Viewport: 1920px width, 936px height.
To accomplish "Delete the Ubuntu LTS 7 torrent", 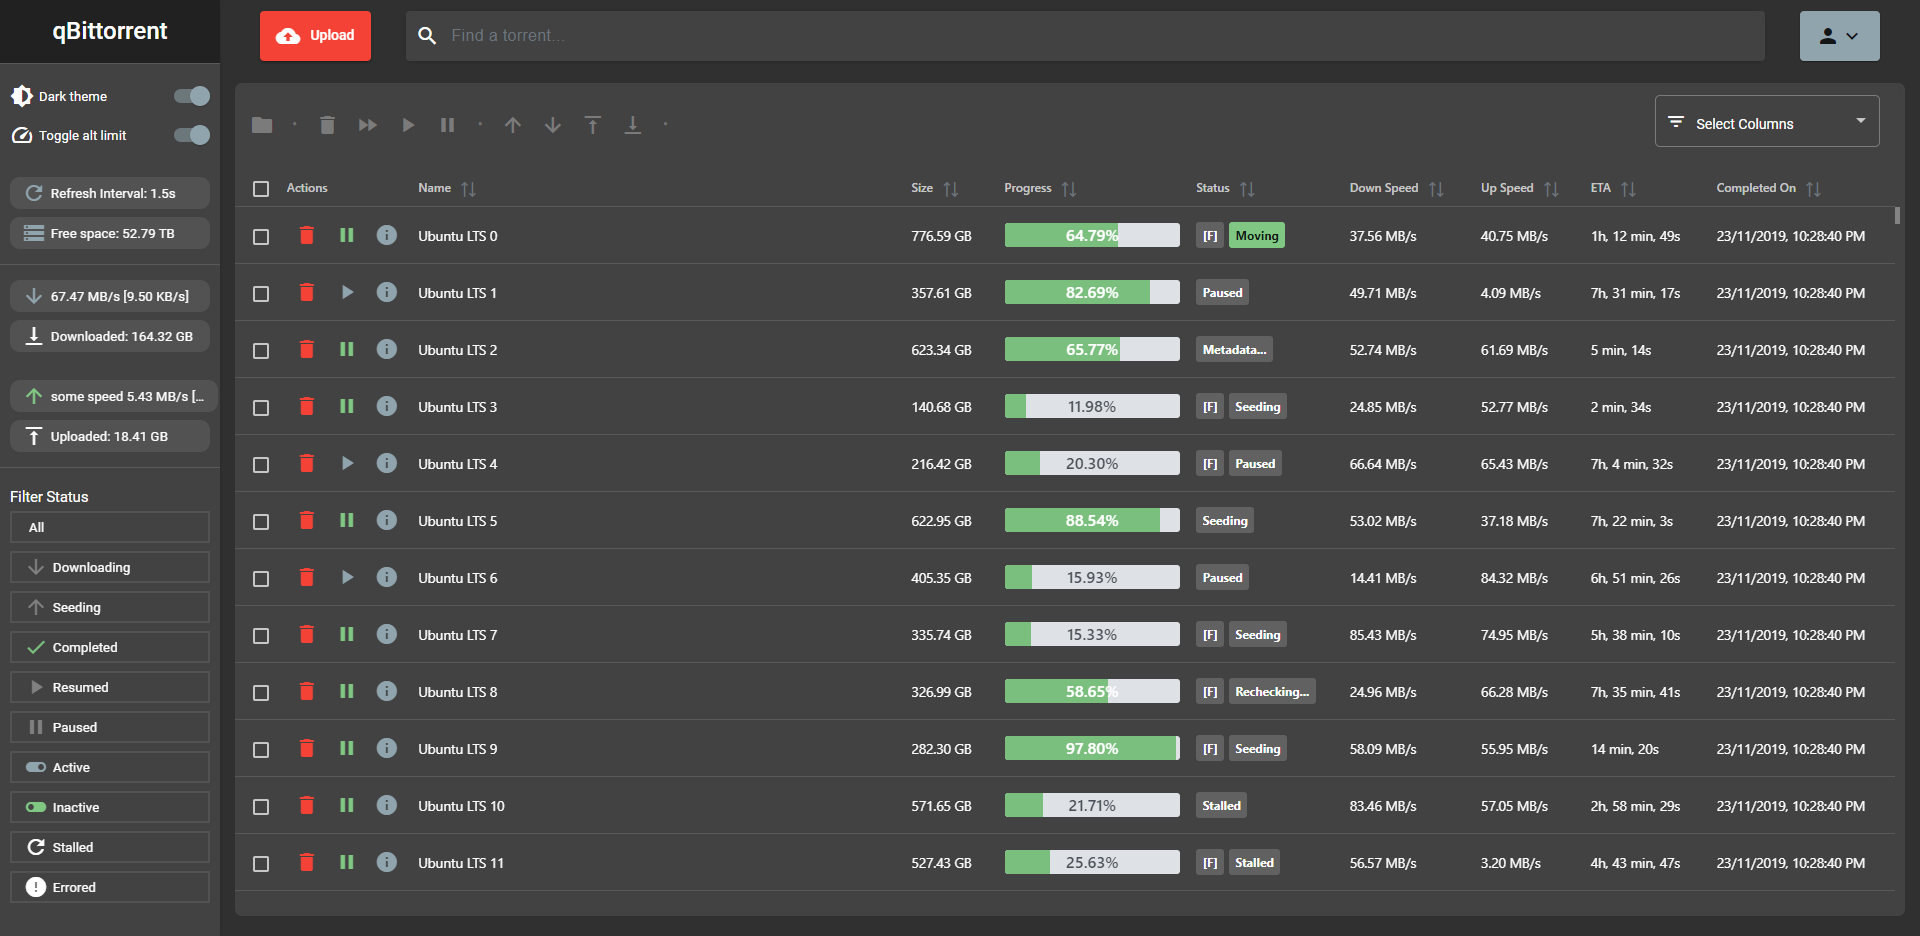I will point(307,634).
